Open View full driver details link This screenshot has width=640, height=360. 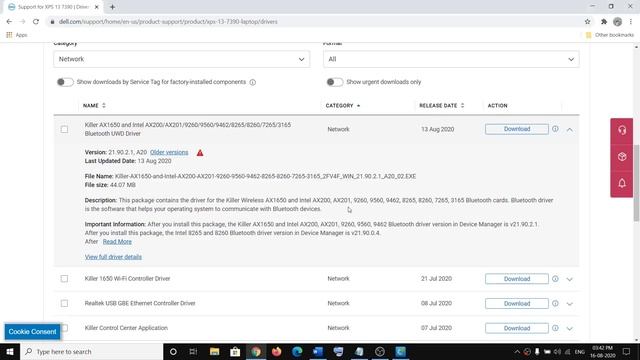click(113, 257)
